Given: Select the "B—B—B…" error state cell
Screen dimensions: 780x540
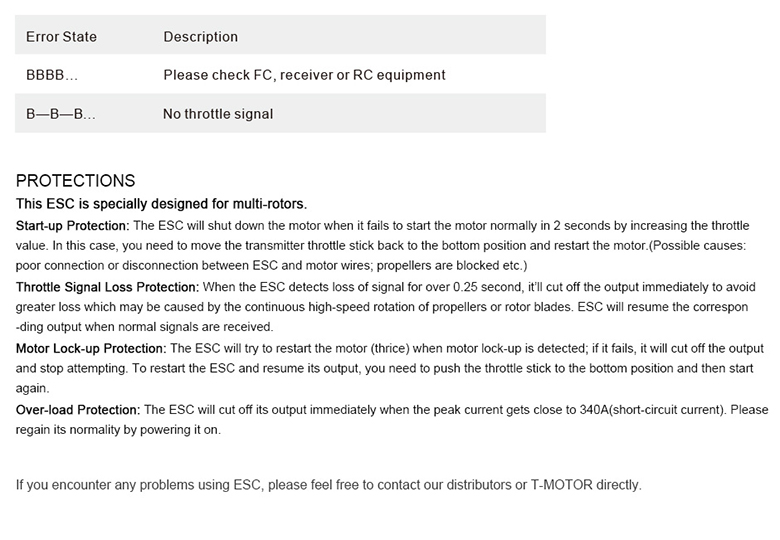Looking at the screenshot, I should [61, 114].
